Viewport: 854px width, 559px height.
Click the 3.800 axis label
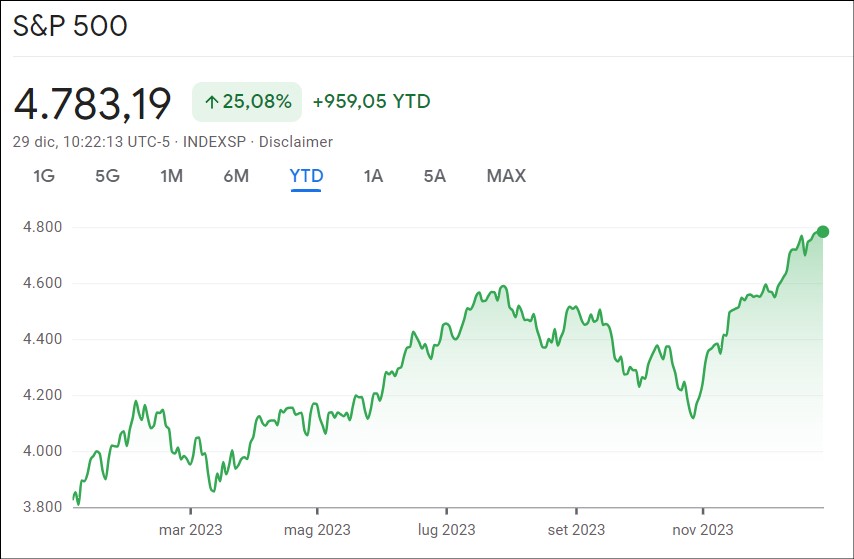click(x=42, y=507)
